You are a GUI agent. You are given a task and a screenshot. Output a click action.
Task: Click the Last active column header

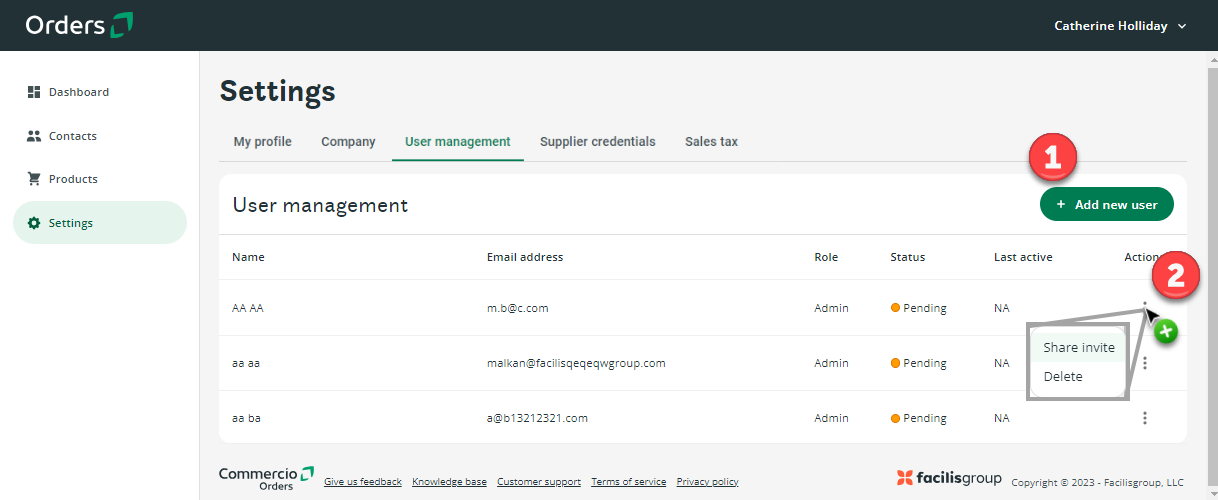click(x=1023, y=257)
